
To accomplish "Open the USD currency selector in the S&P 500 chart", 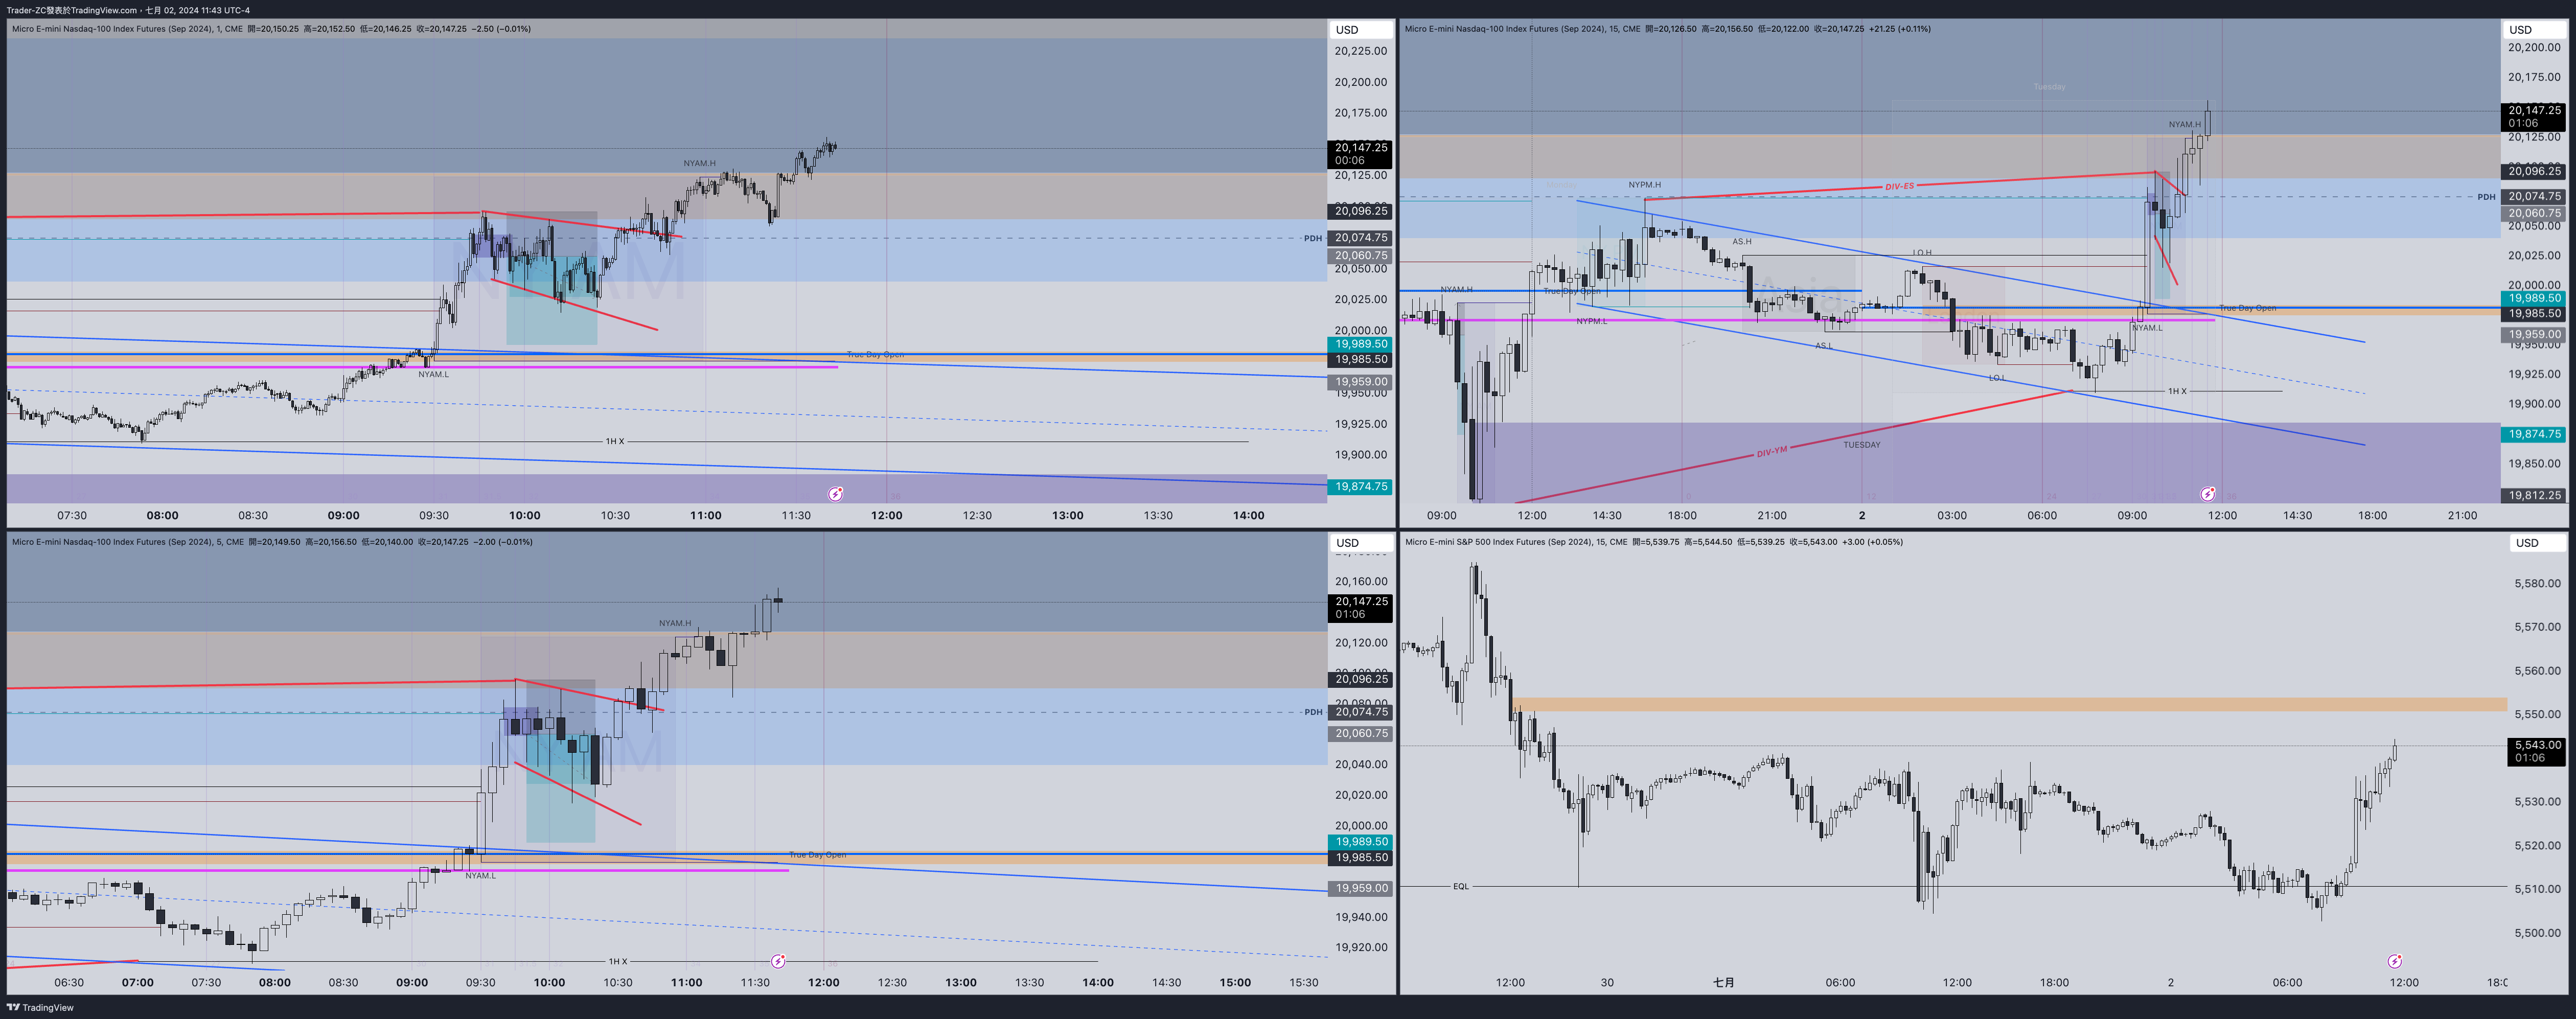I will pos(2539,543).
